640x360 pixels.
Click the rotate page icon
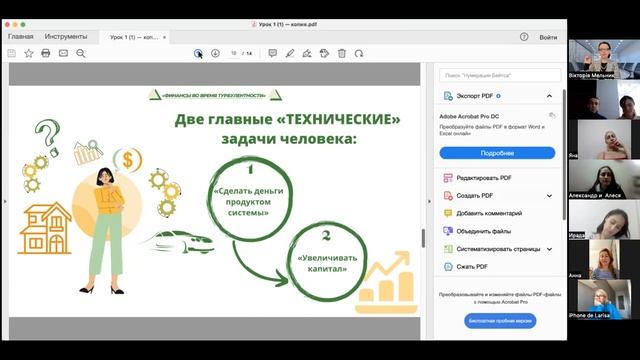click(x=359, y=53)
